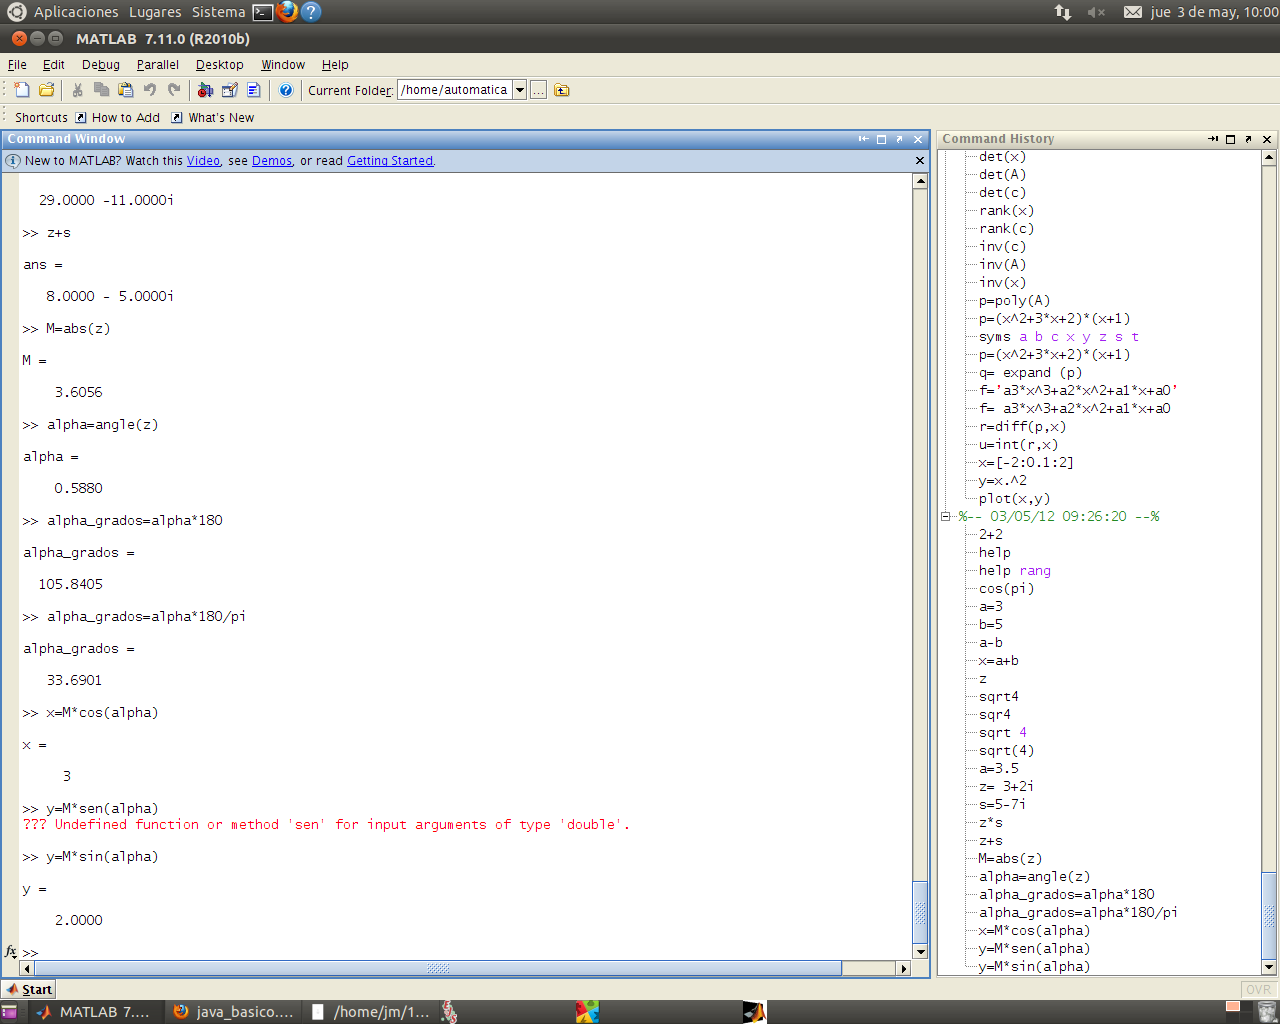
Task: Select the Firefox java_basico taskbar entry
Action: 233,1011
